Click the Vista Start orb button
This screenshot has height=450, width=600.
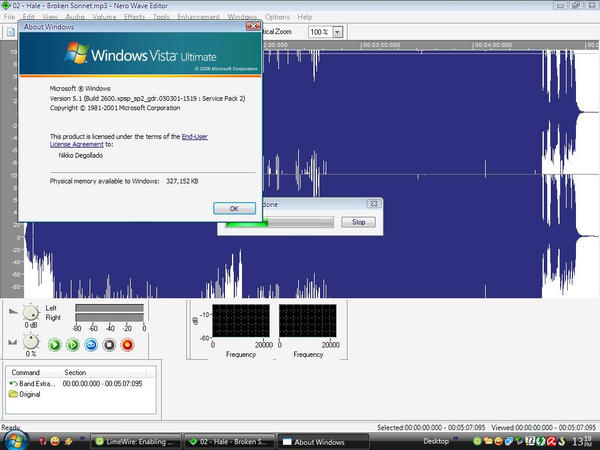click(15, 440)
